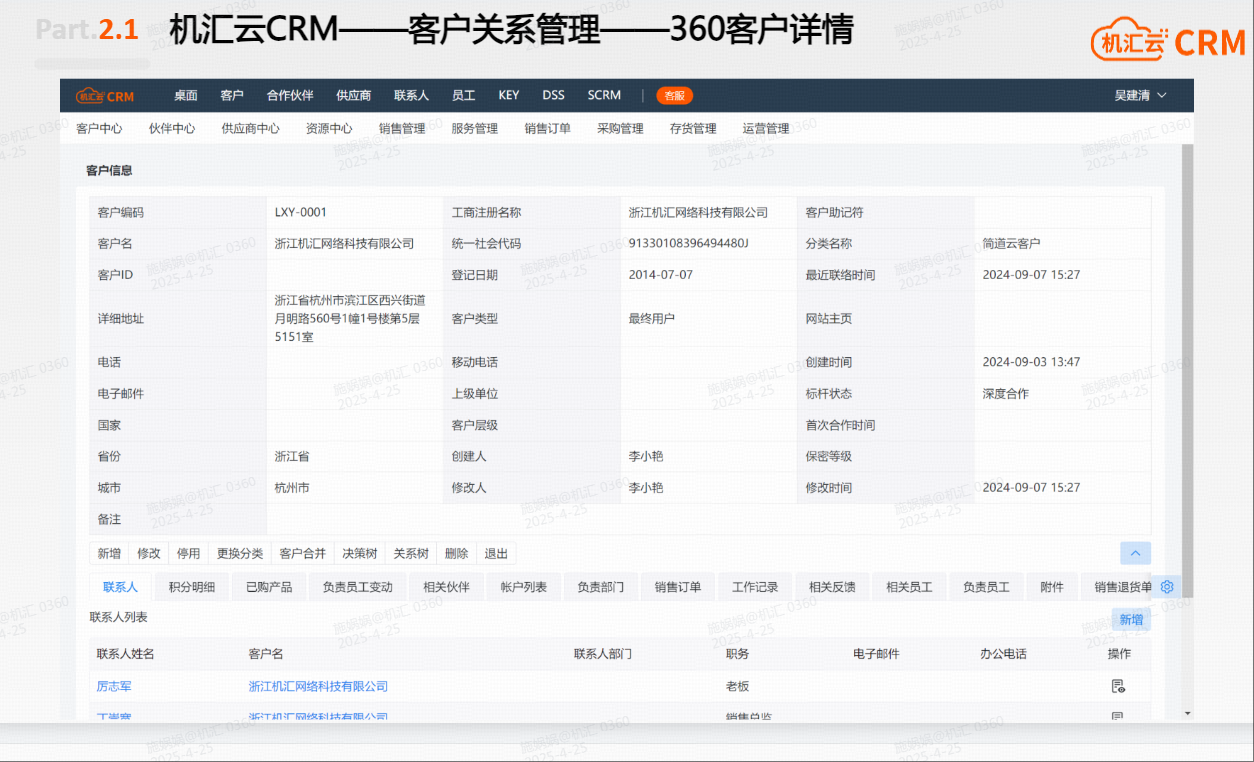The height and width of the screenshot is (762, 1254).
Task: Click the vertical scrollbar of the page
Action: (1188, 370)
